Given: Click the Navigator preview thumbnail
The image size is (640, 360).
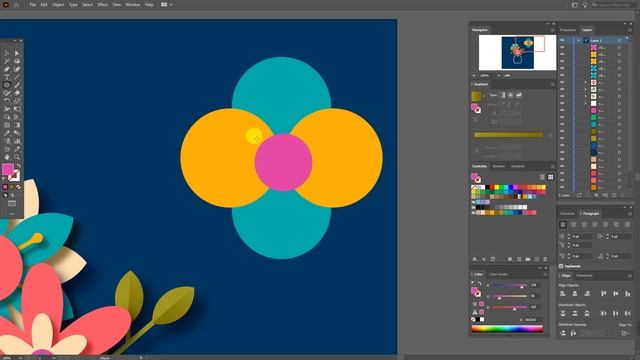Looking at the screenshot, I should coord(517,53).
